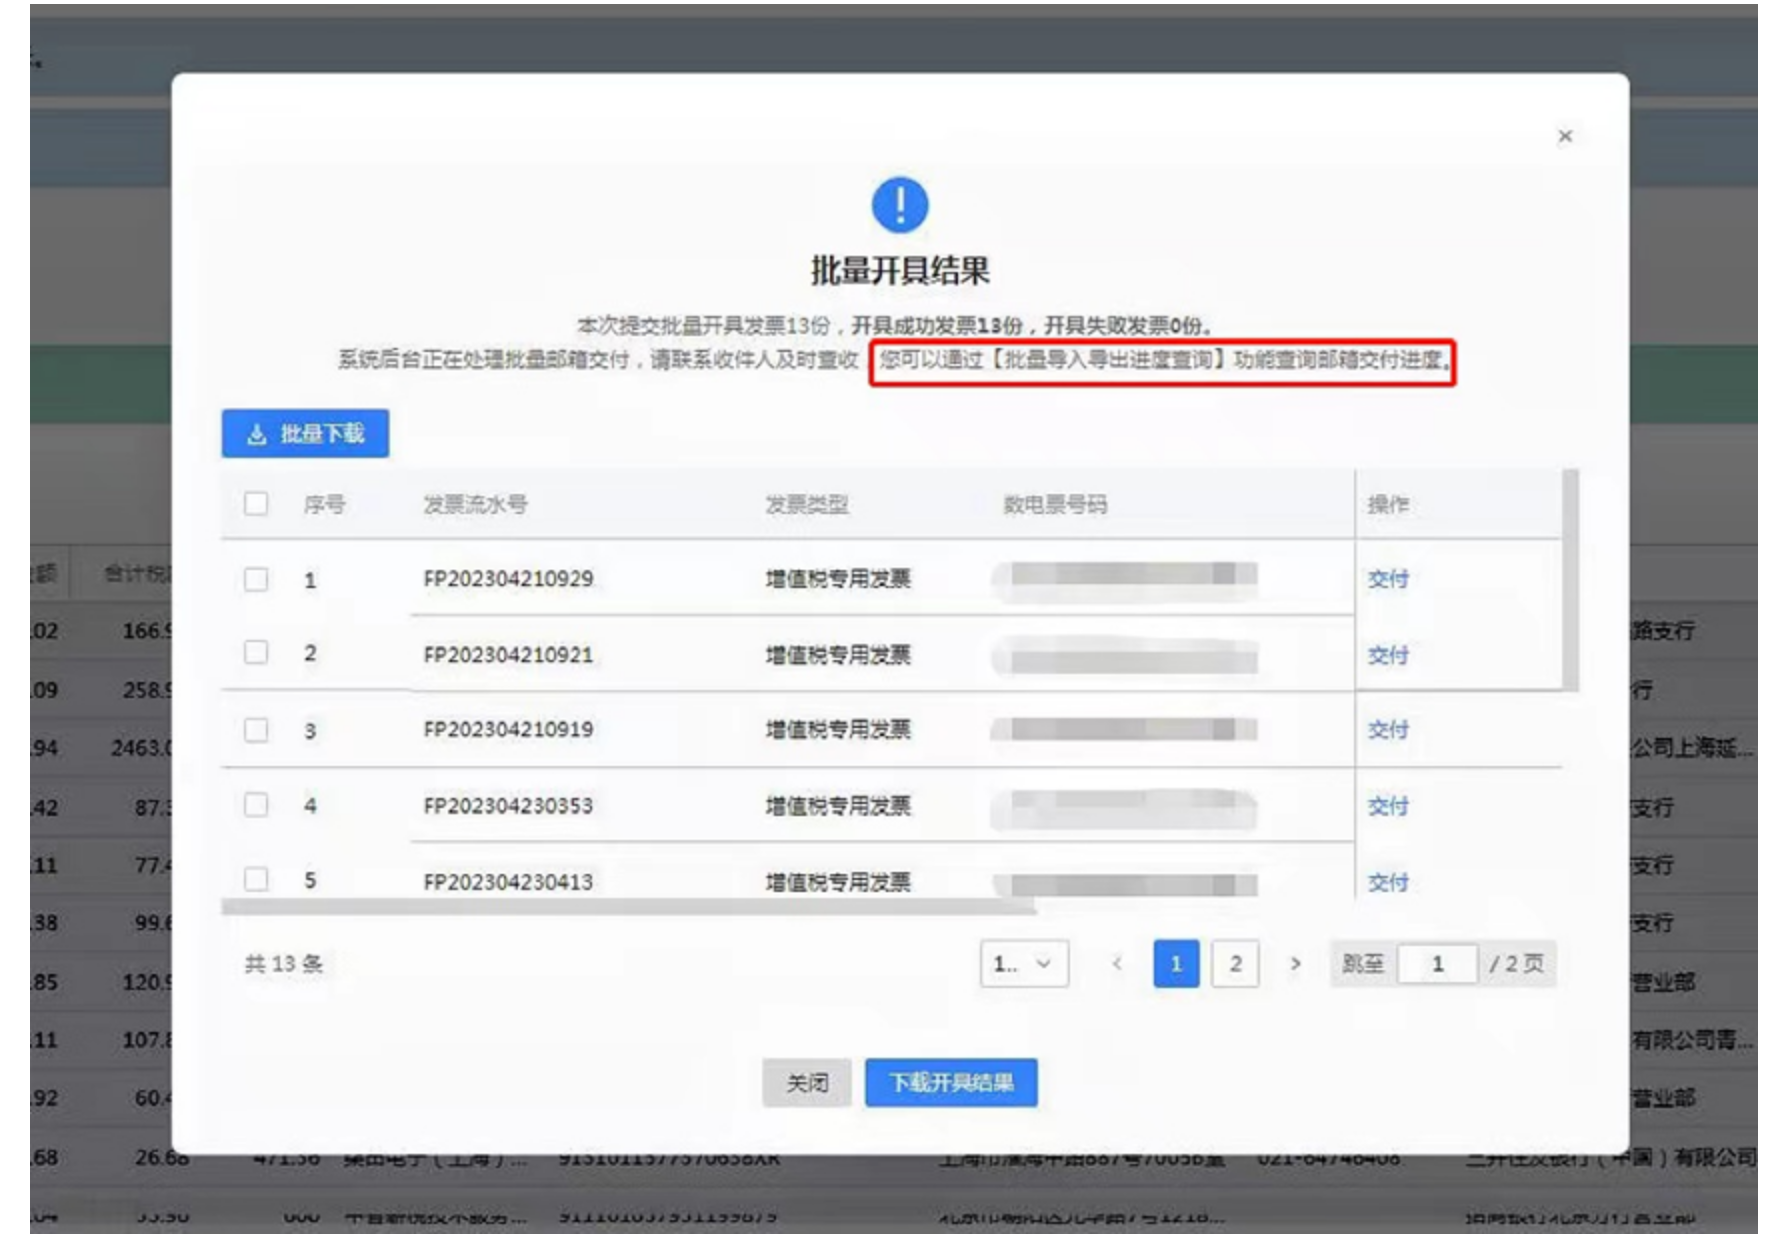This screenshot has height=1252, width=1779.
Task: Click the 批量下载 batch download button
Action: tap(305, 433)
